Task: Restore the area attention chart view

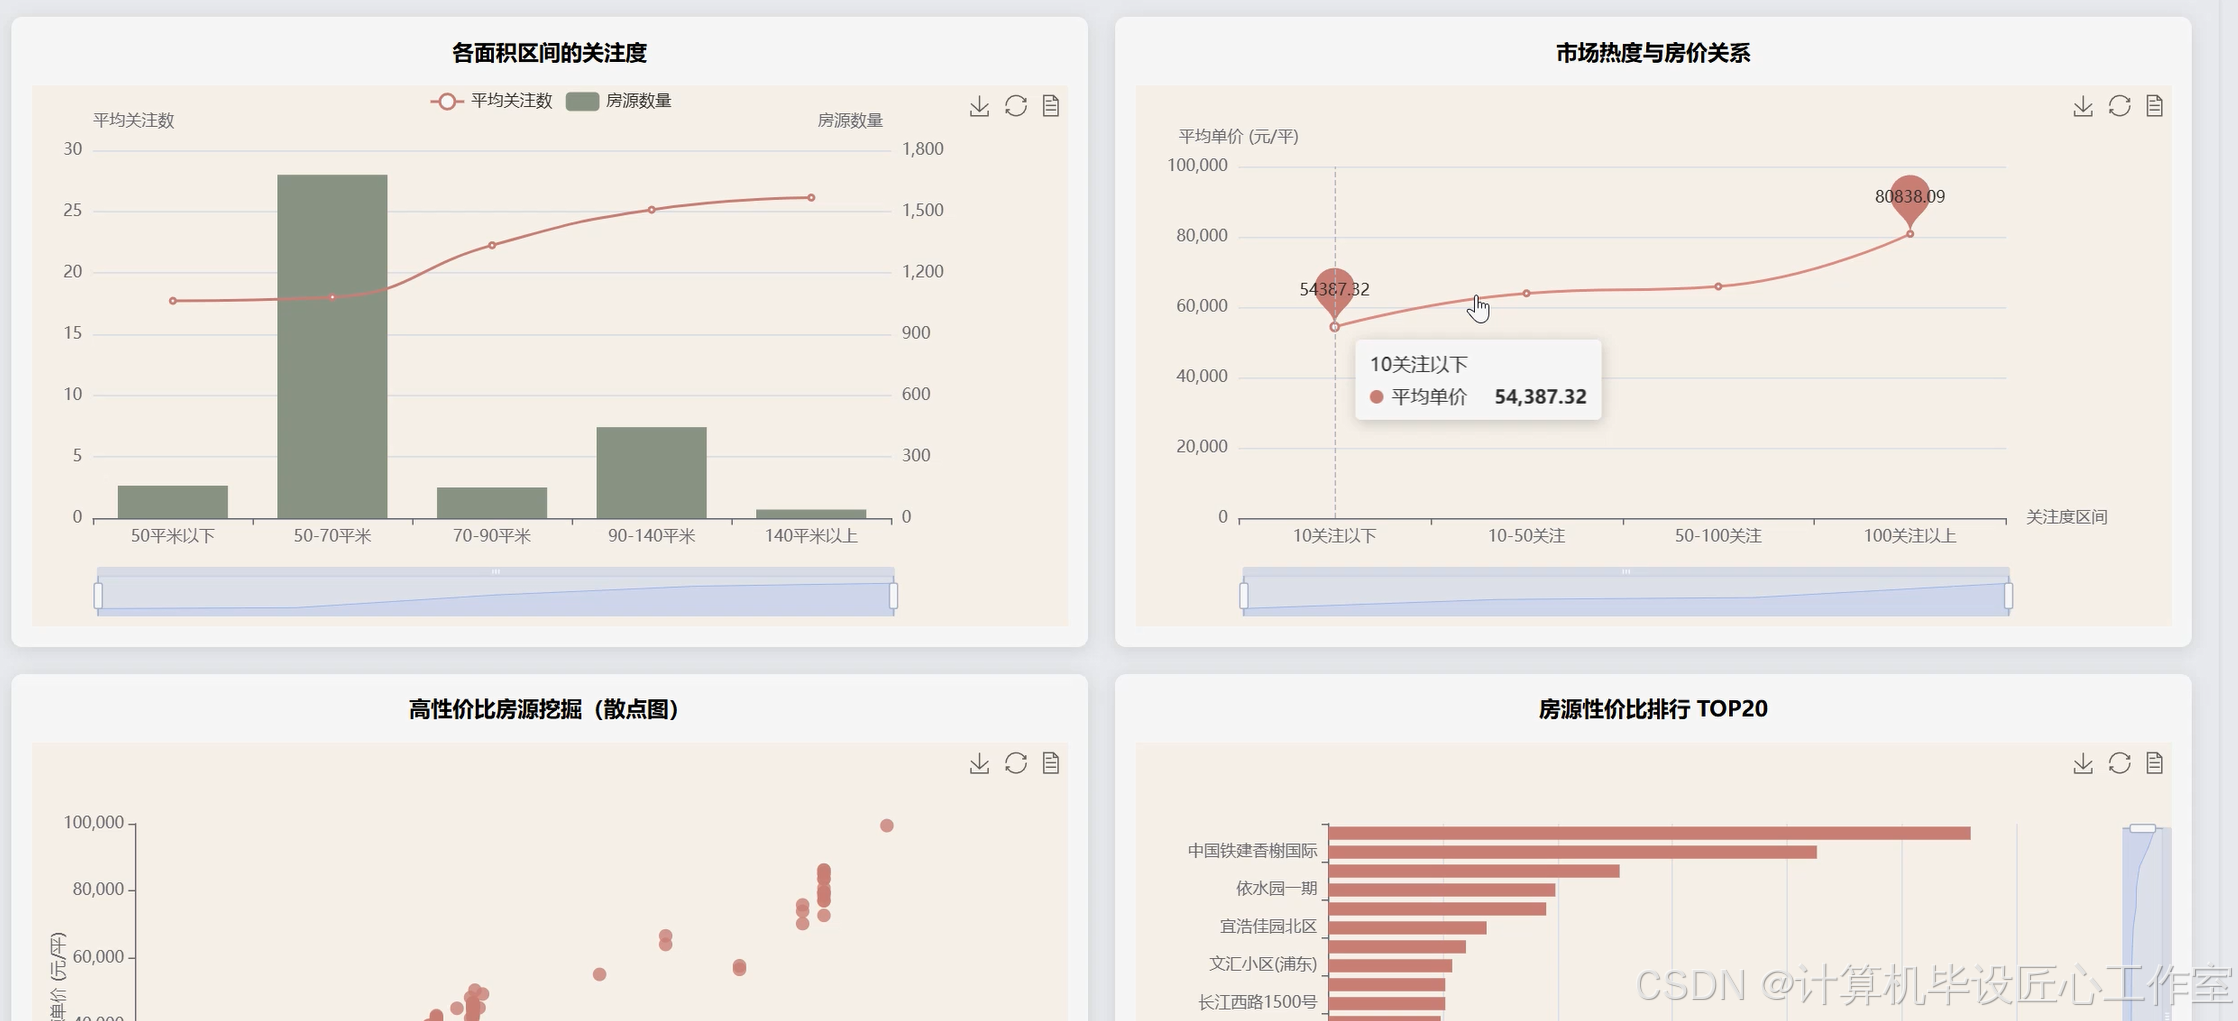Action: (1015, 106)
